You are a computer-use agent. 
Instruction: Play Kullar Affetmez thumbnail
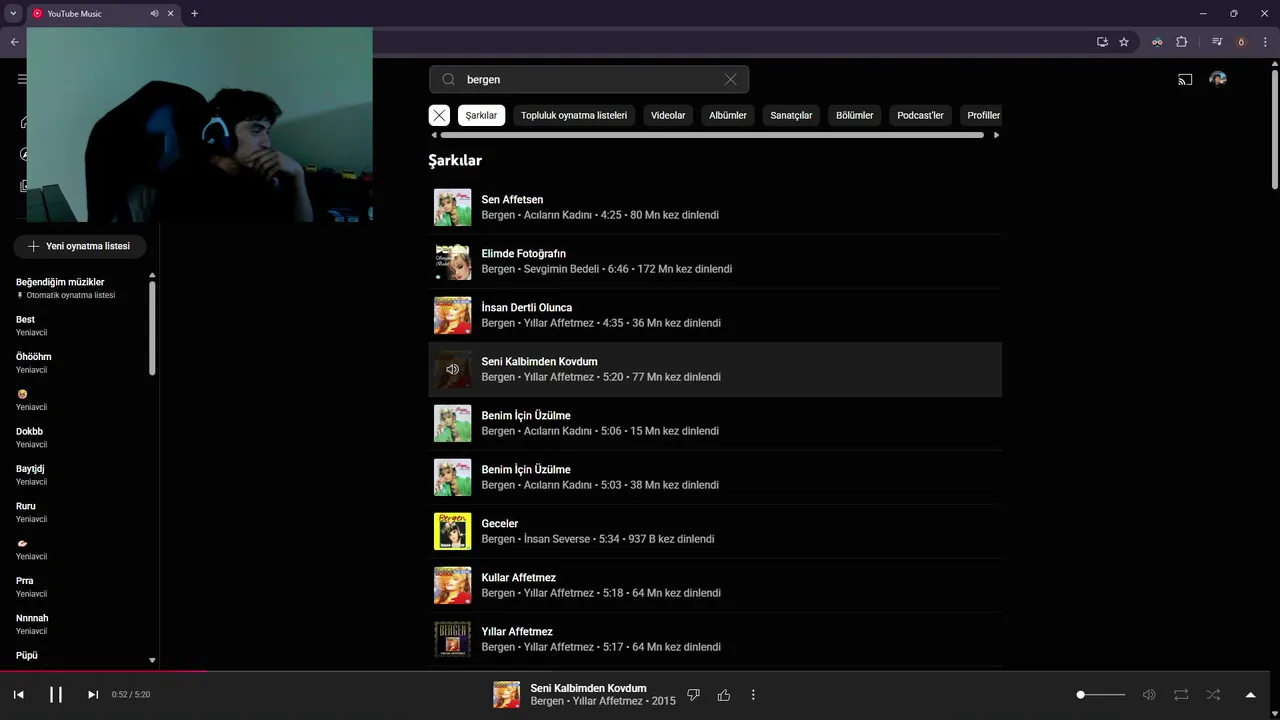(452, 585)
